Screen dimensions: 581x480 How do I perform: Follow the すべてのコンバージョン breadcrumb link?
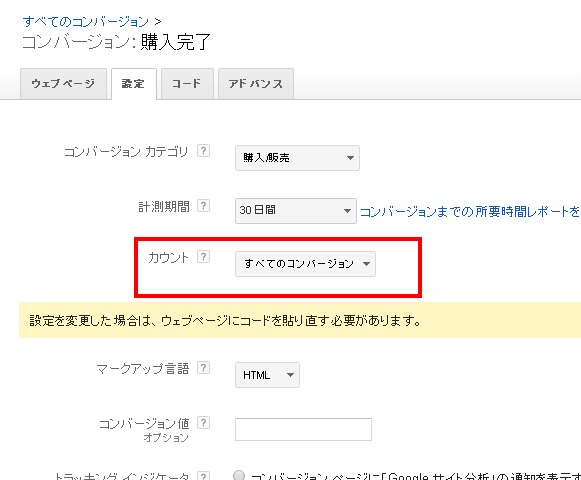pyautogui.click(x=86, y=21)
